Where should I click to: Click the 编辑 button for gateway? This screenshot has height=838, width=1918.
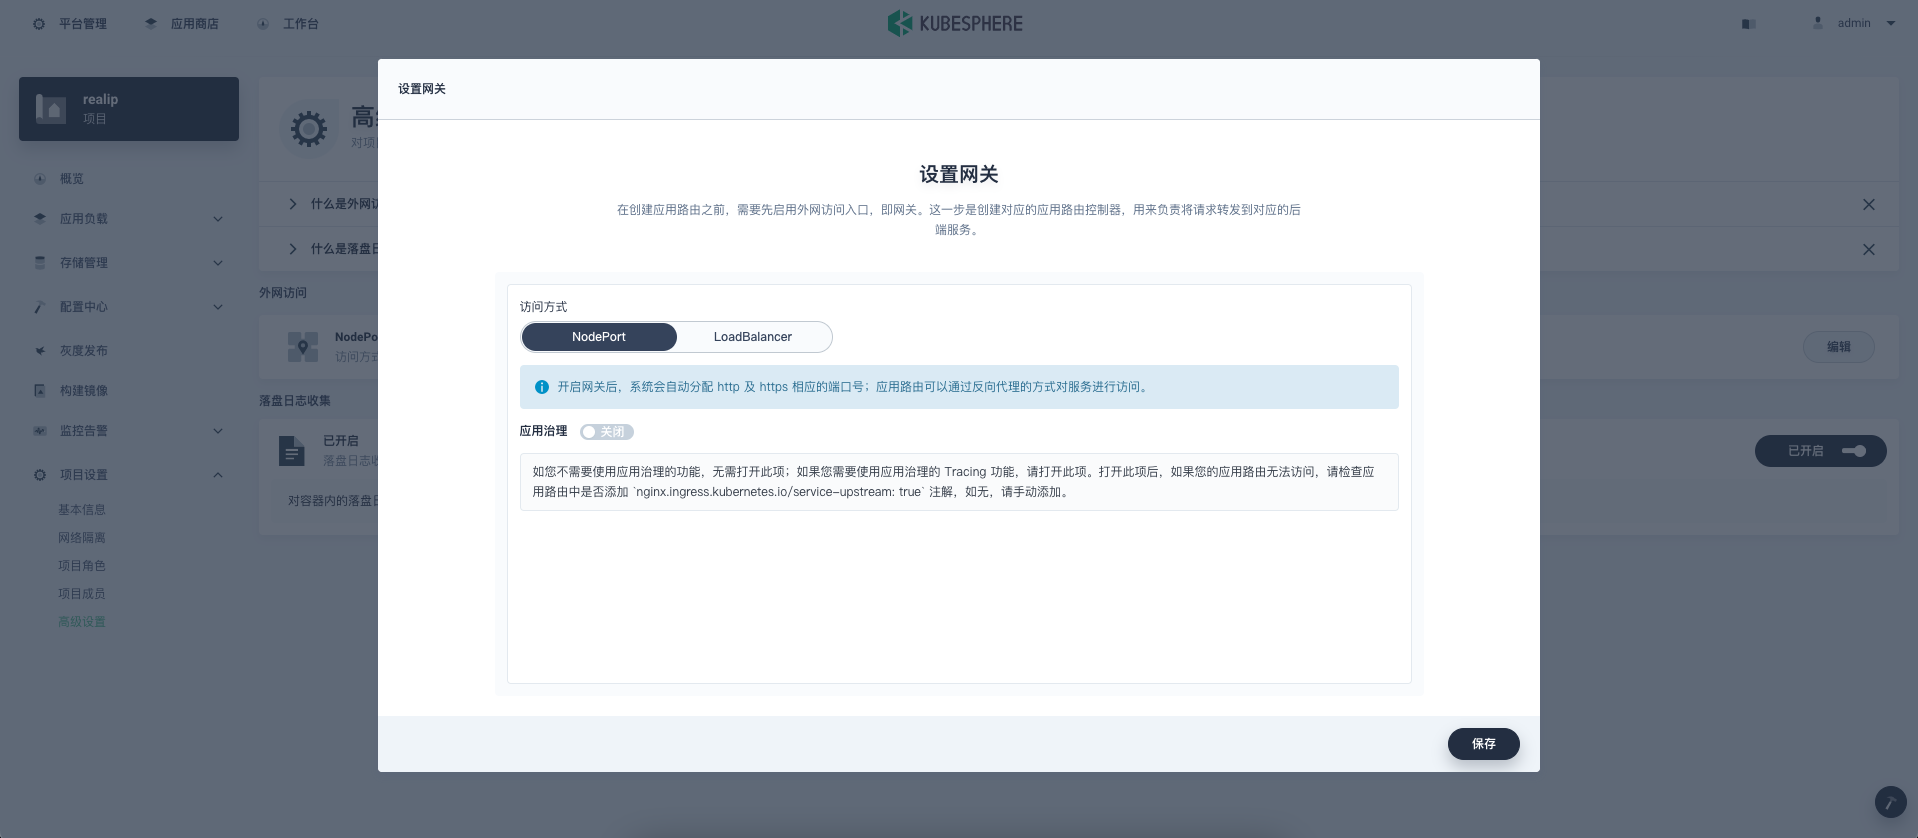[x=1839, y=347]
